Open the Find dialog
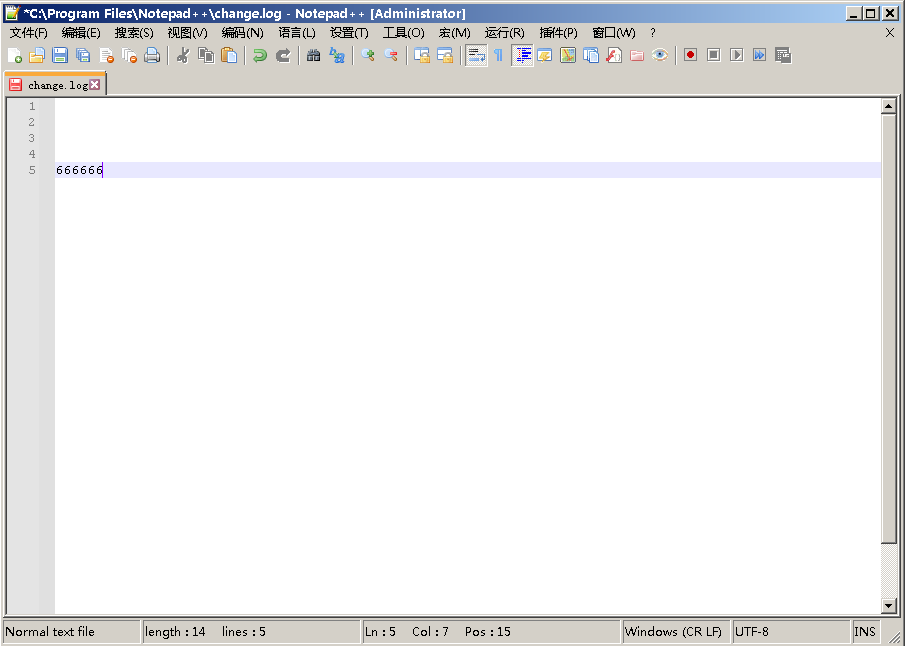This screenshot has width=905, height=646. pyautogui.click(x=313, y=55)
